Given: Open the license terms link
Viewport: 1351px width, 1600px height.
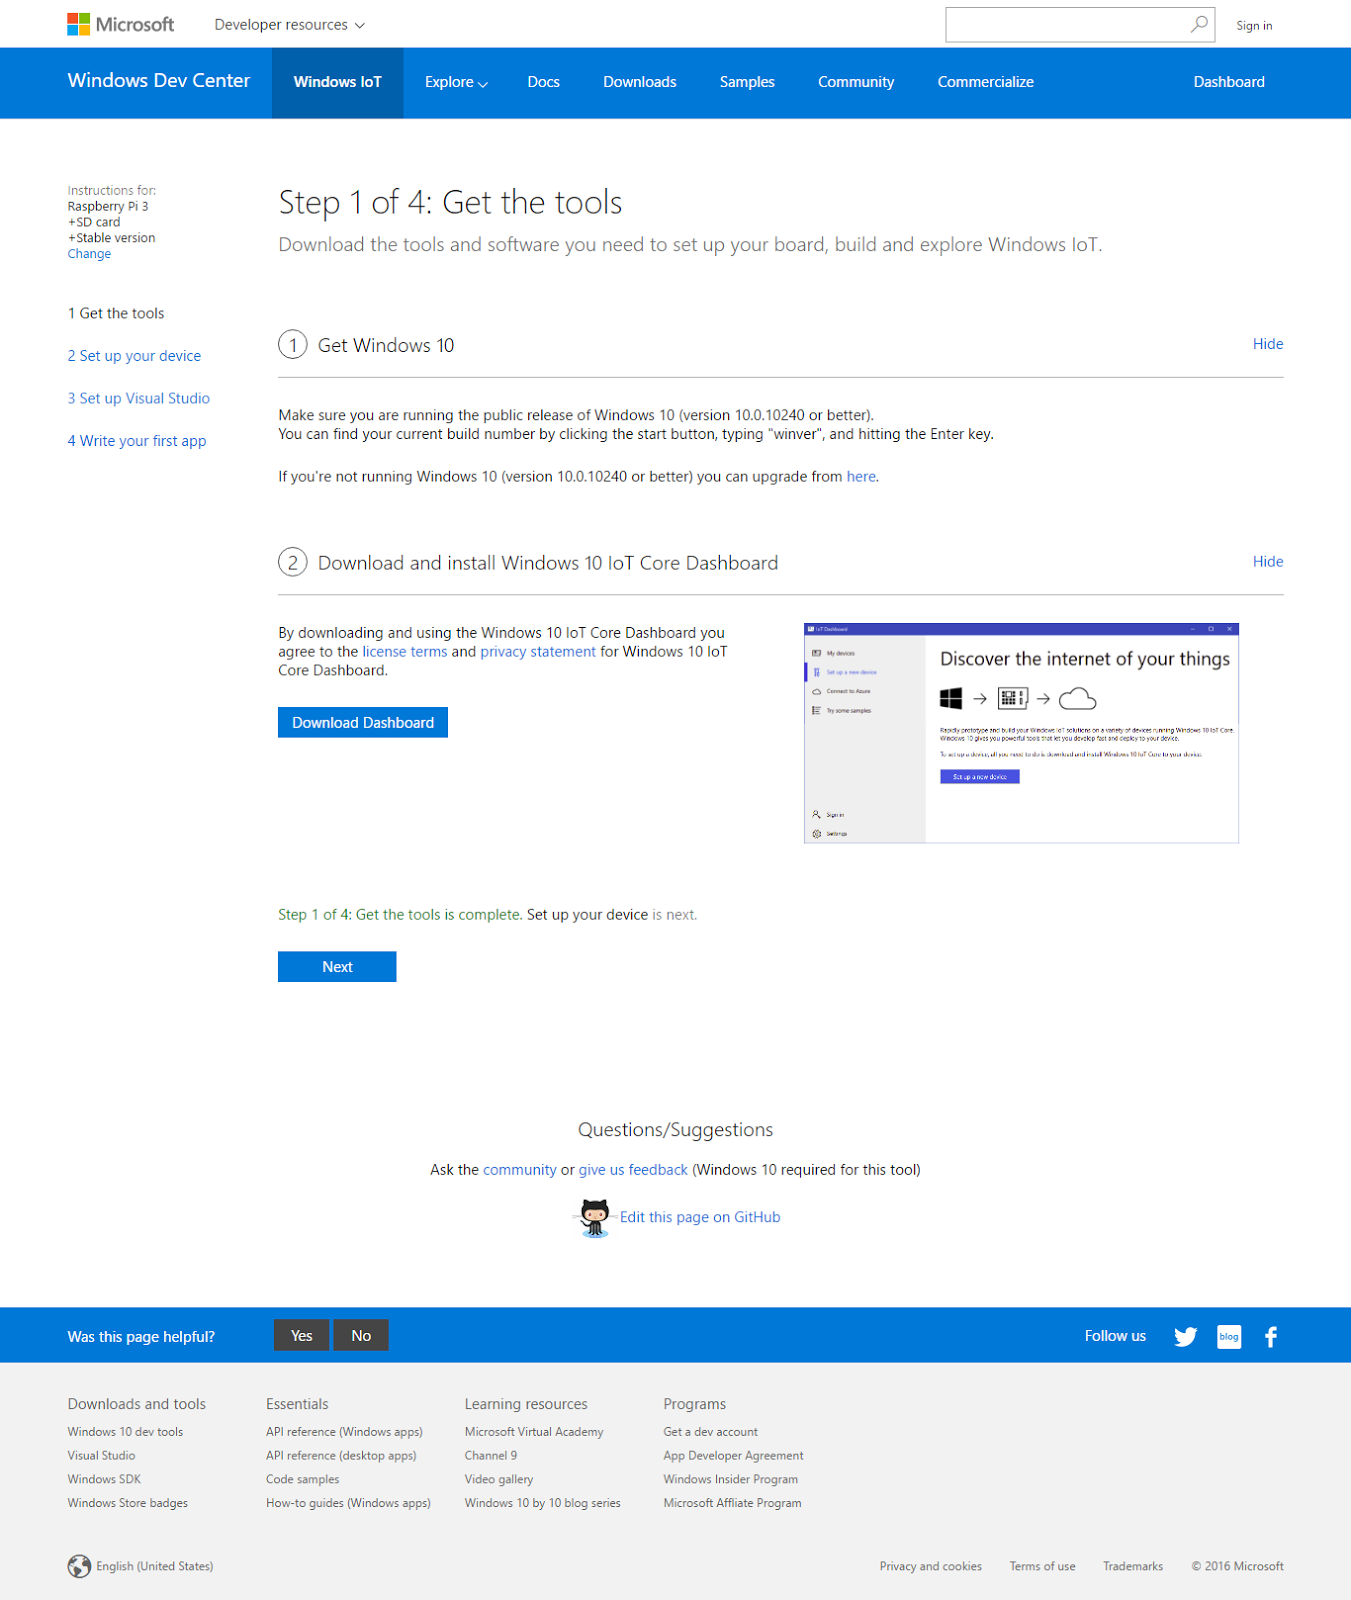Looking at the screenshot, I should (x=405, y=652).
